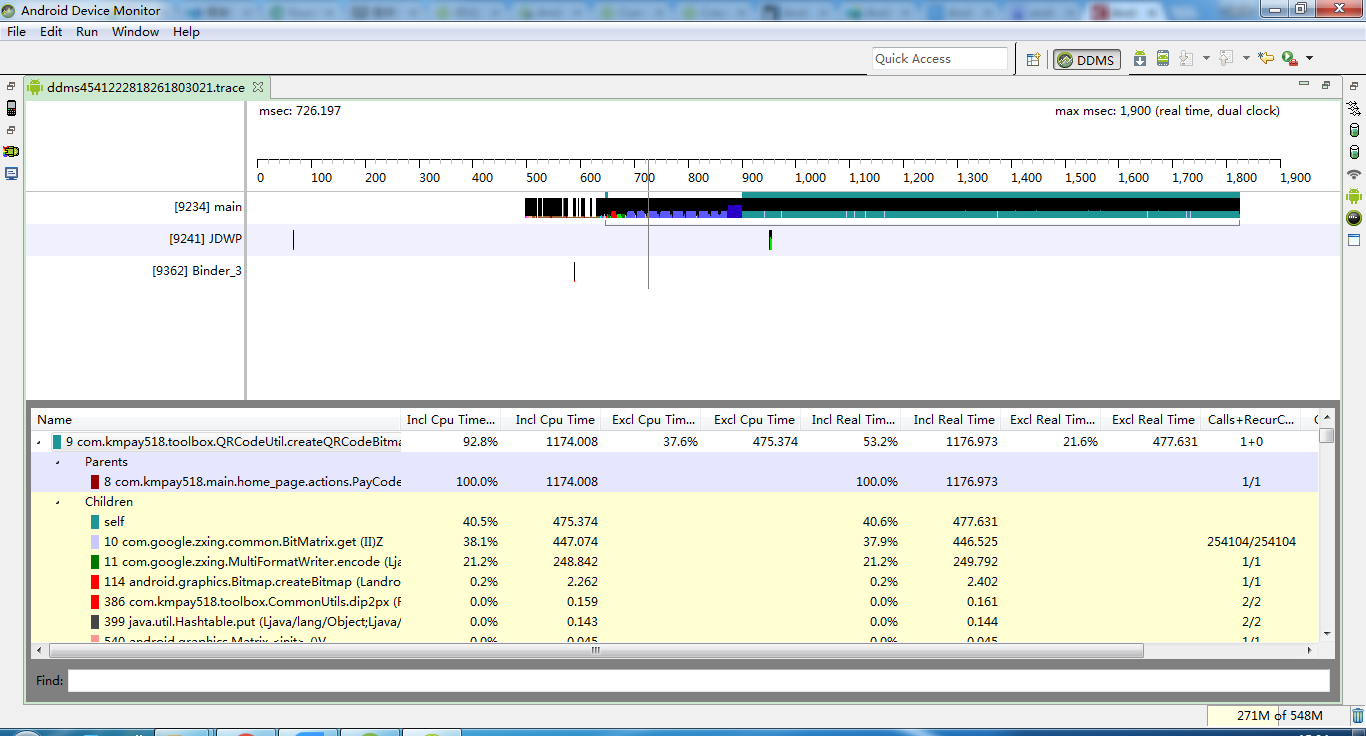This screenshot has width=1366, height=736.
Task: Collapse the createQRCodeBitmap top-level row
Action: click(38, 442)
